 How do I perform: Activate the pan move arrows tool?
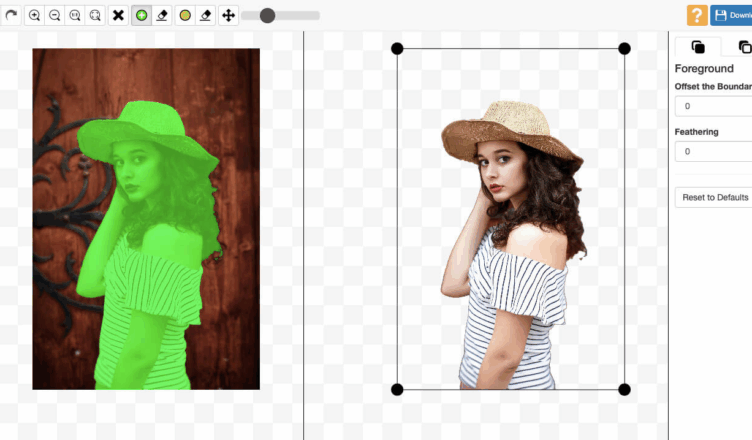point(228,15)
